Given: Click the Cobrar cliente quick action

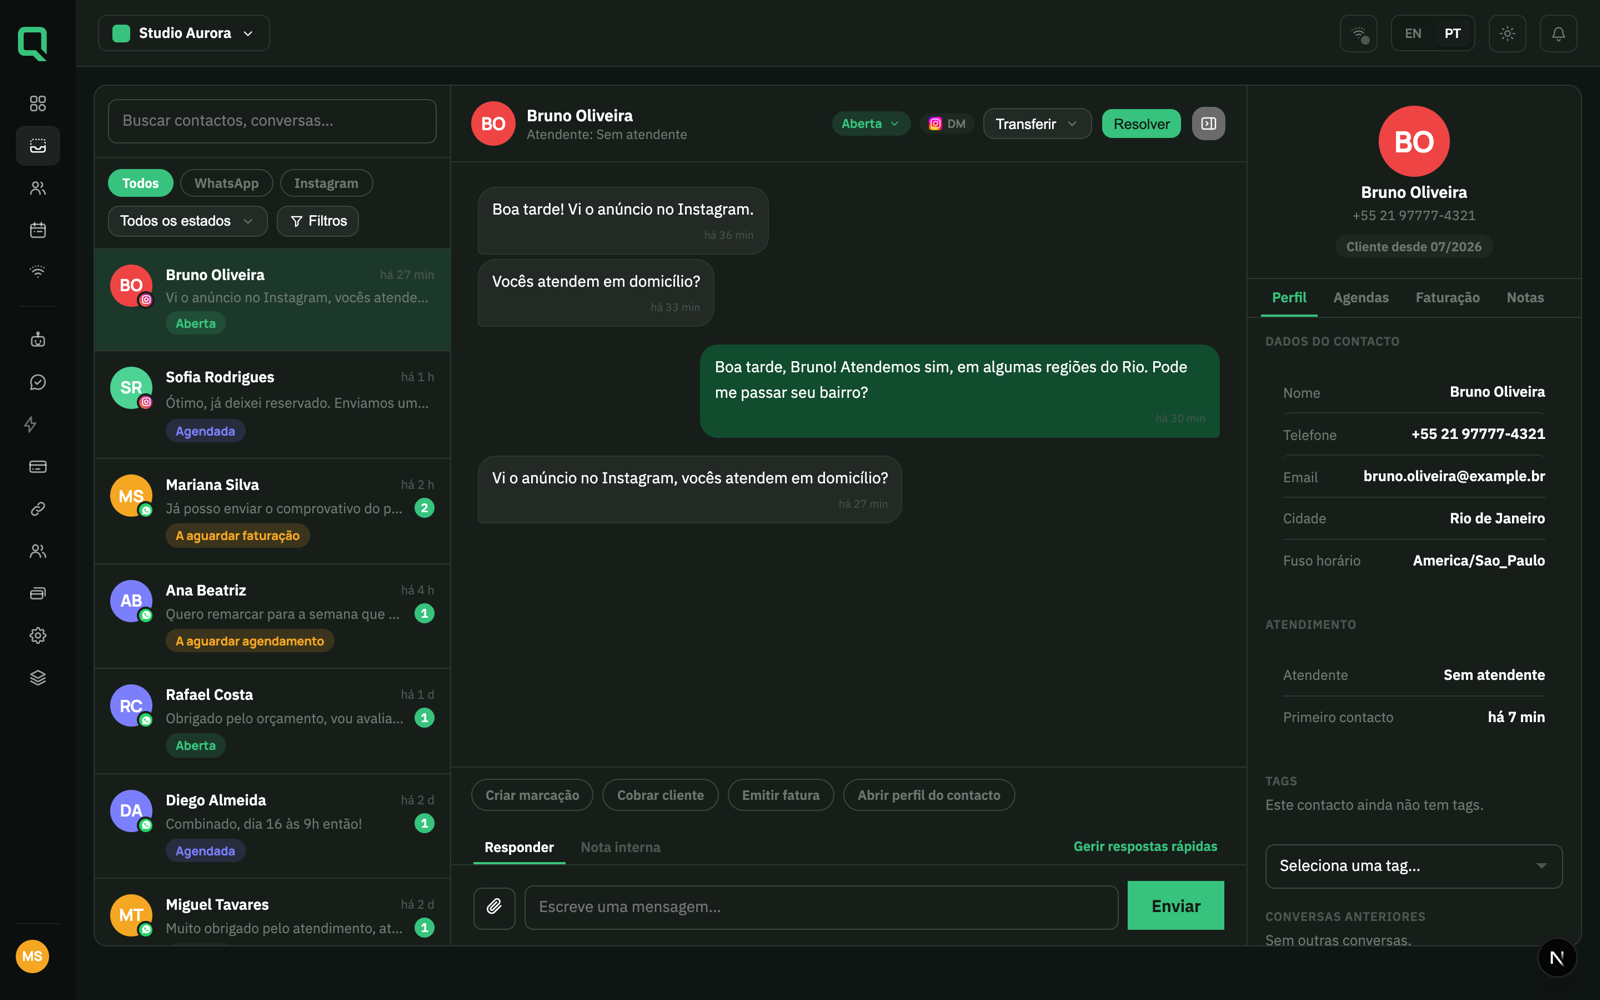Looking at the screenshot, I should 660,795.
